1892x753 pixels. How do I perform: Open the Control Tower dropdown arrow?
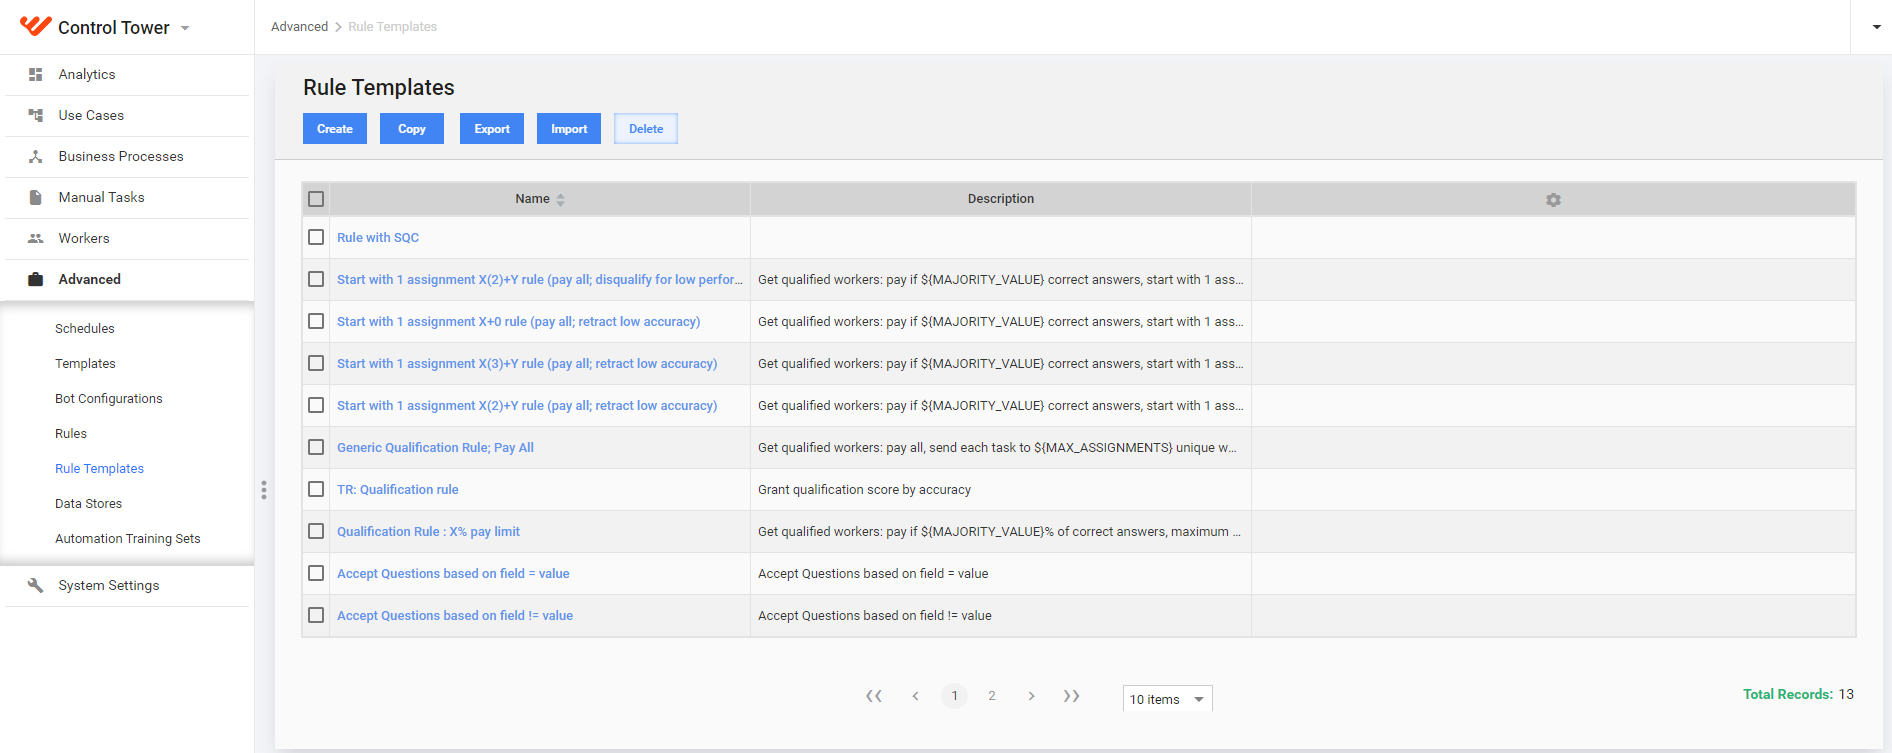(x=185, y=28)
